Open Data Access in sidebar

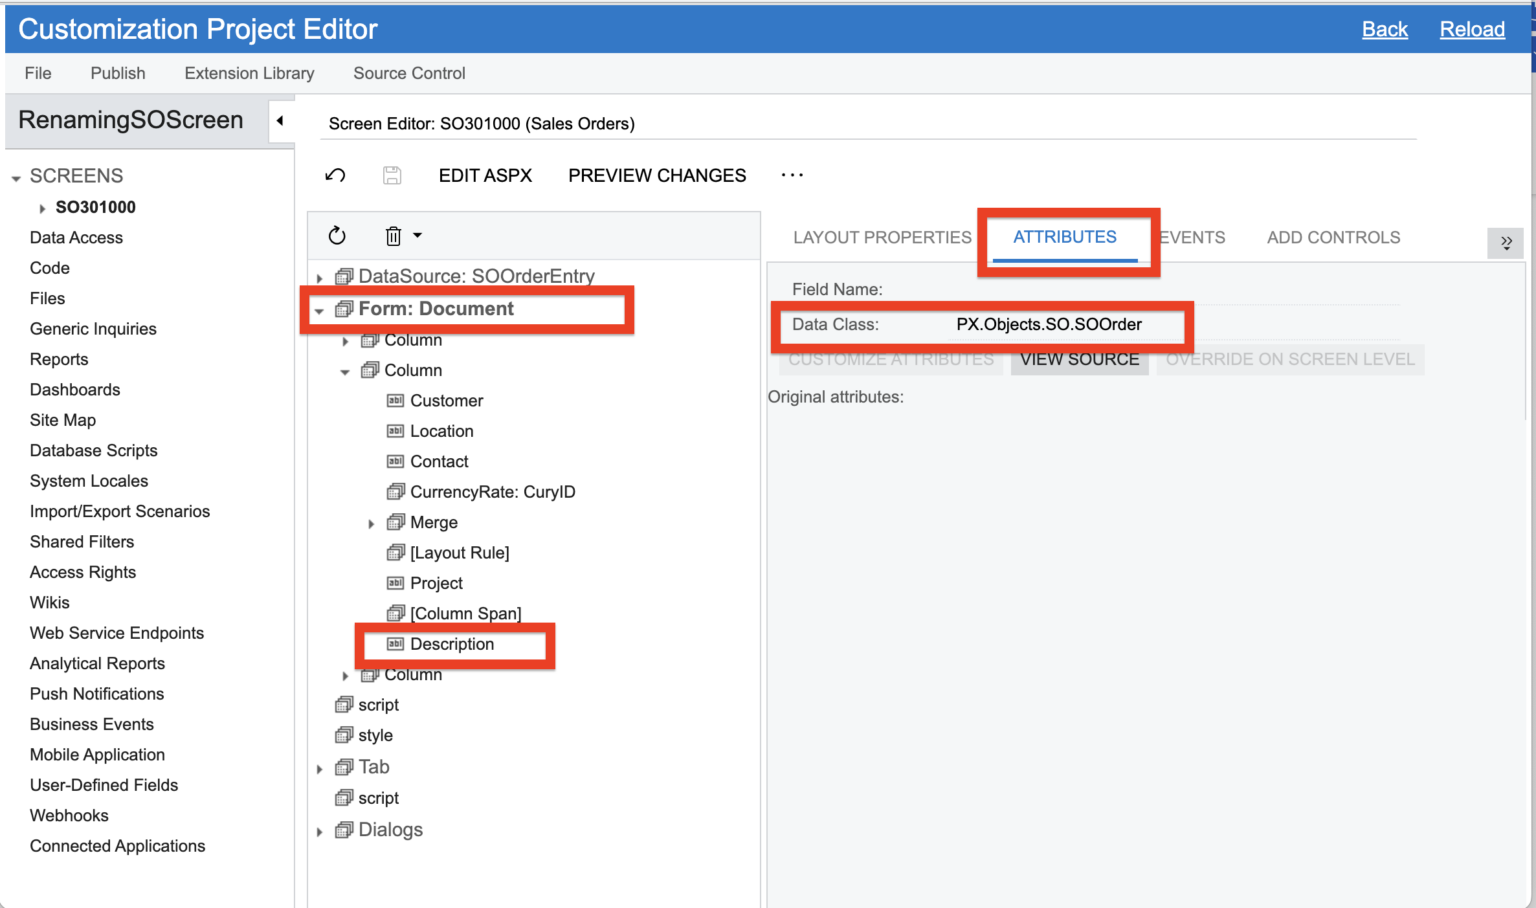tap(76, 237)
